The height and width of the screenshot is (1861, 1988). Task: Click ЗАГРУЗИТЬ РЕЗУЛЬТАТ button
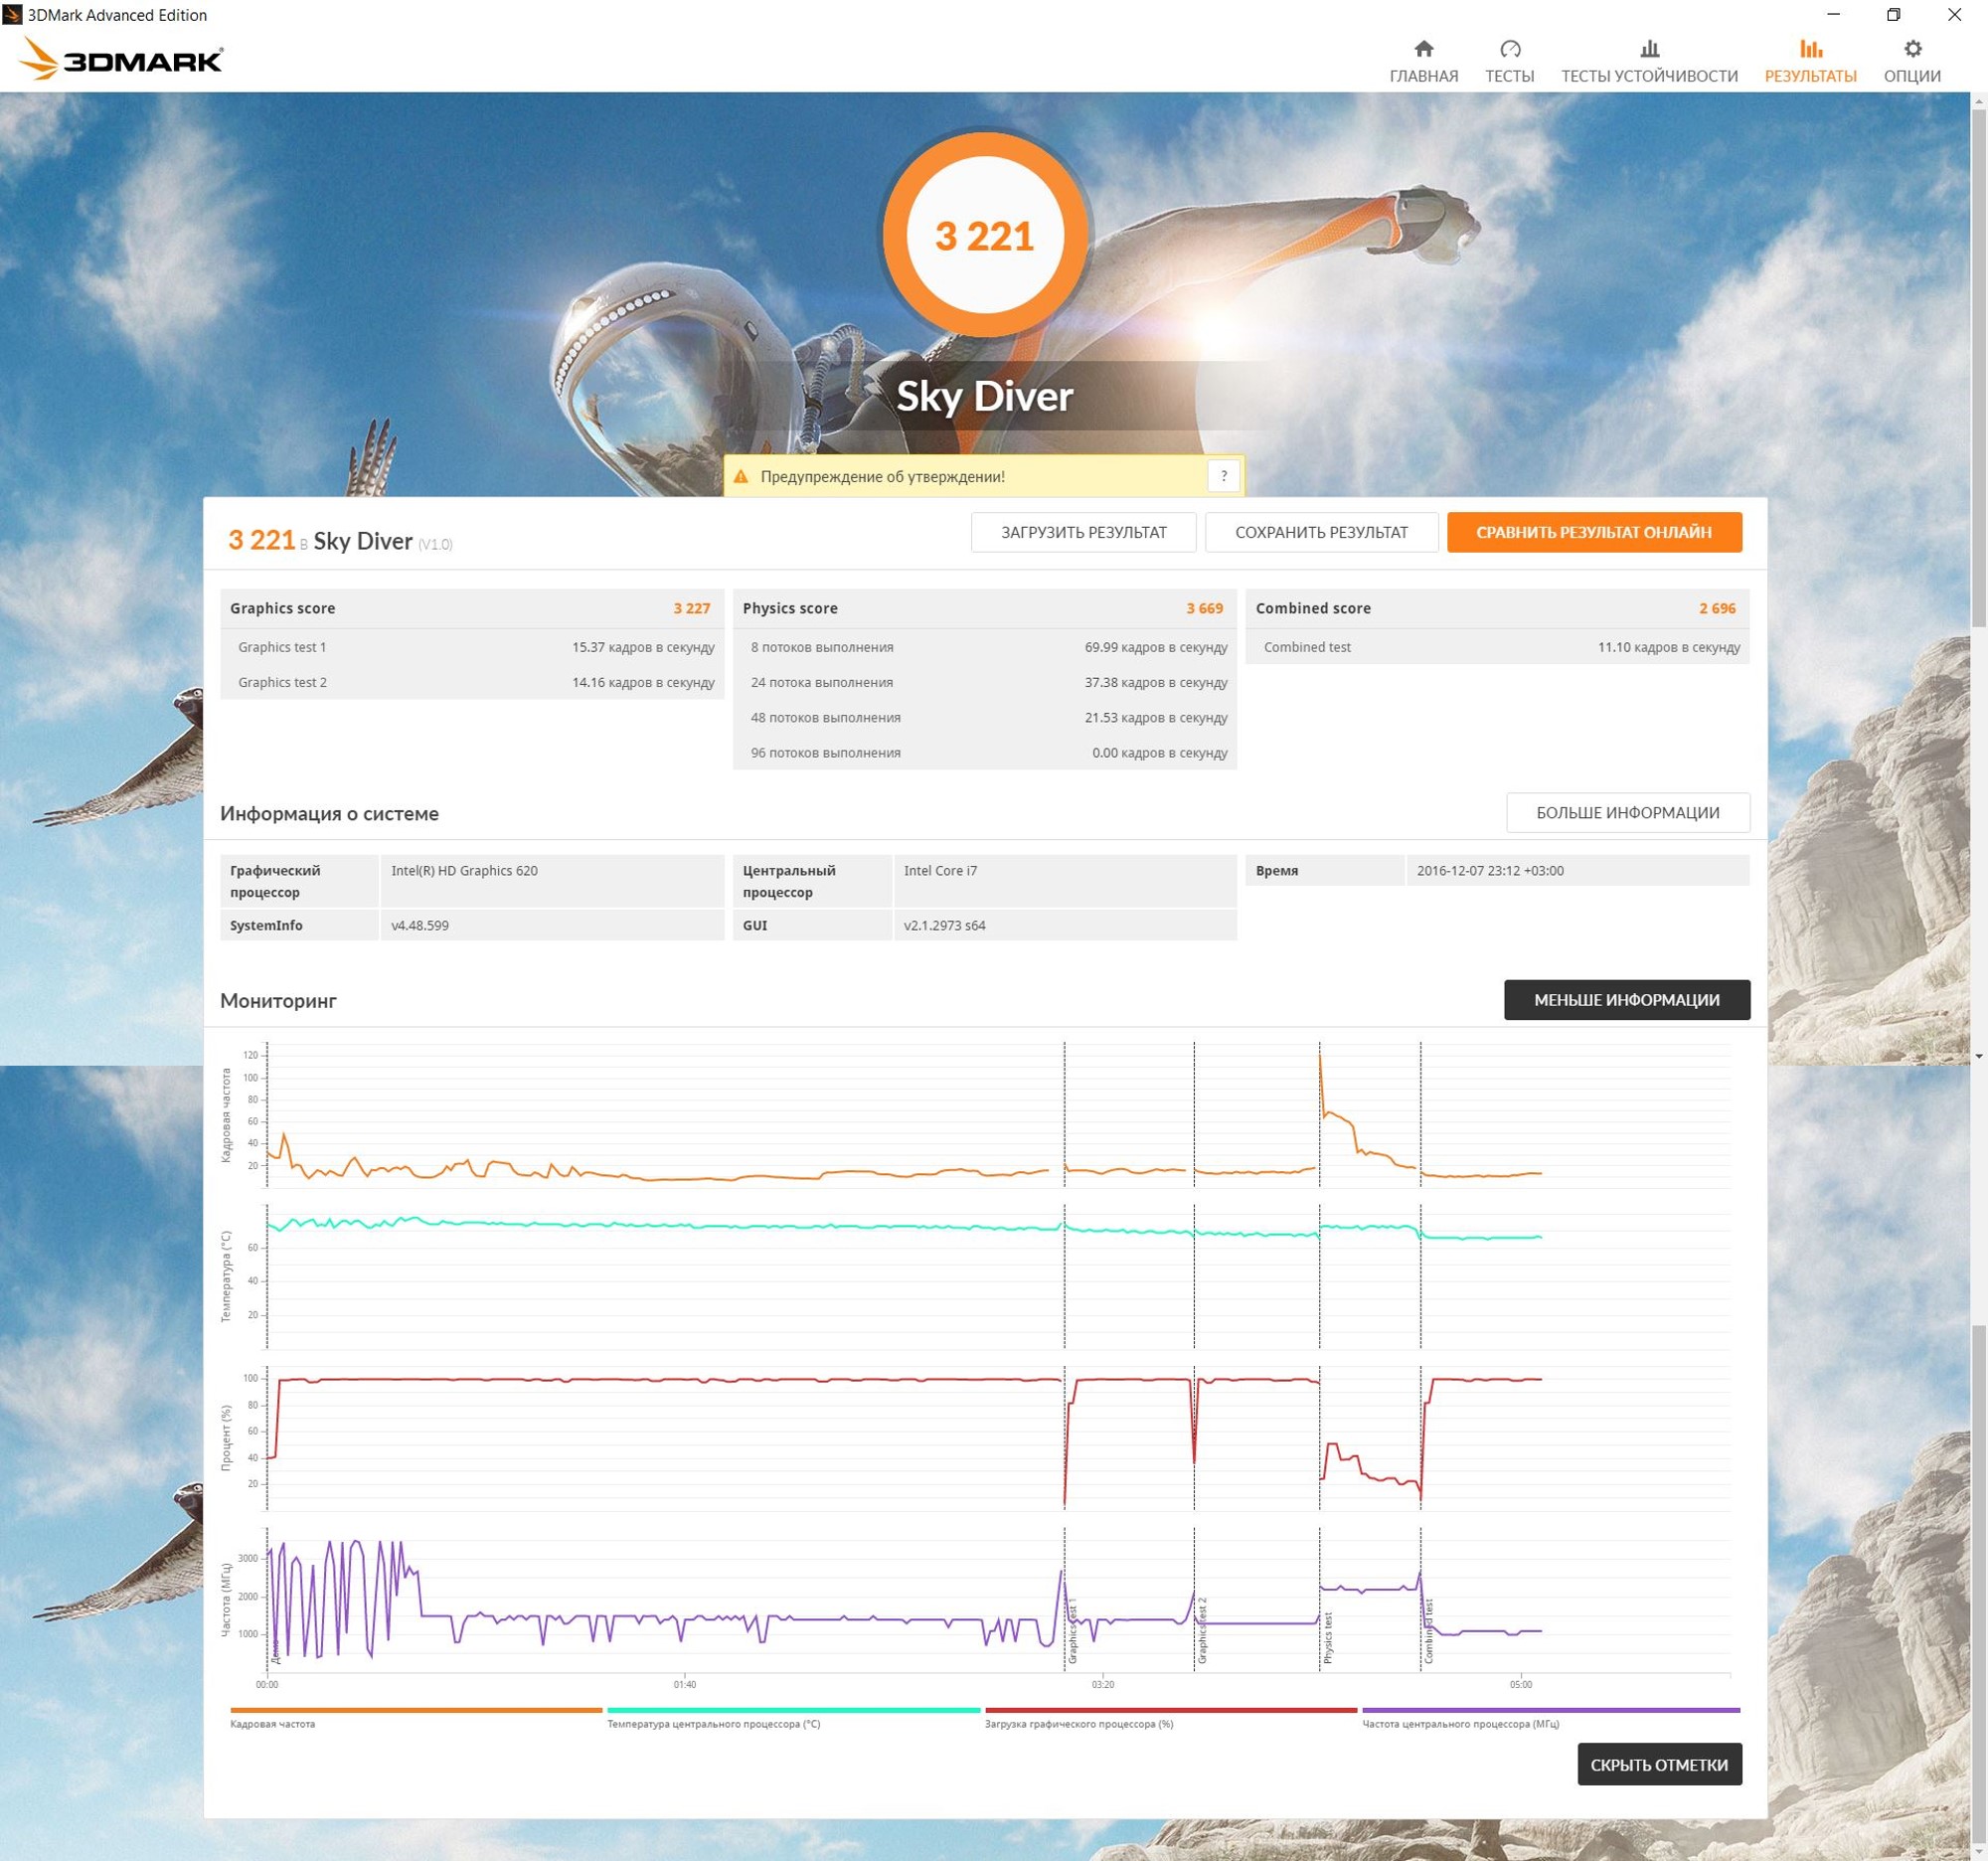1084,532
